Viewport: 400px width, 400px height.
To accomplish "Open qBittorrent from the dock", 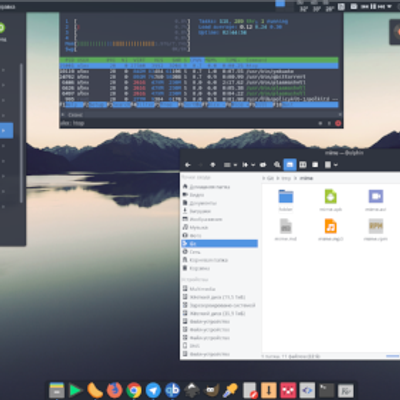I will tap(172, 390).
